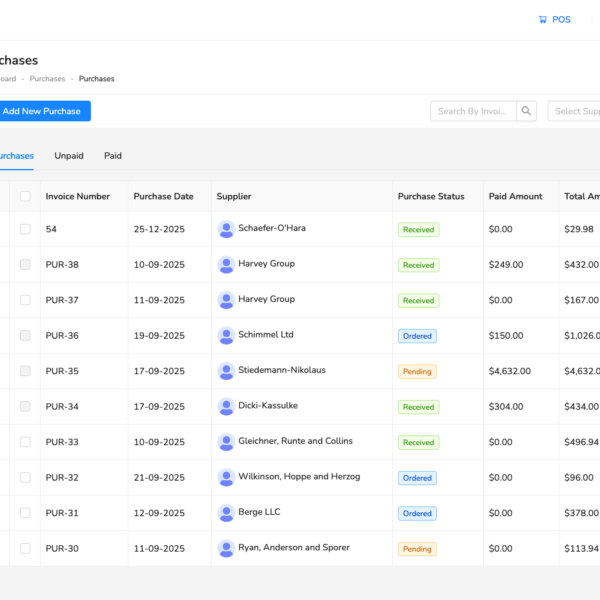Click purchase date 19-09-2025
Viewport: 600px width, 600px height.
click(x=159, y=336)
